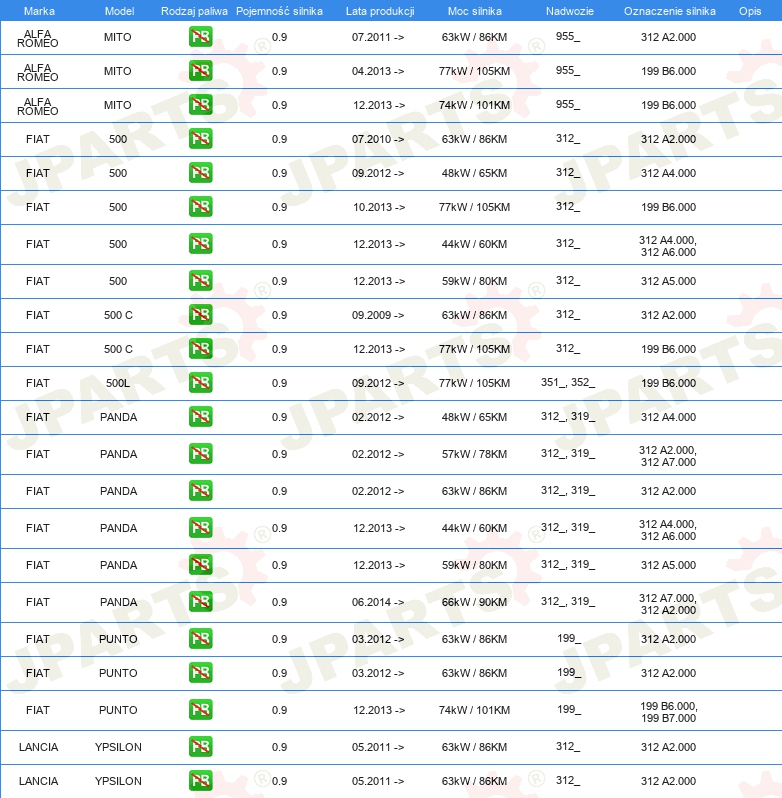Select '312 A4.000' in FIAT 500 09.2012 row
Image resolution: width=782 pixels, height=798 pixels.
point(668,173)
